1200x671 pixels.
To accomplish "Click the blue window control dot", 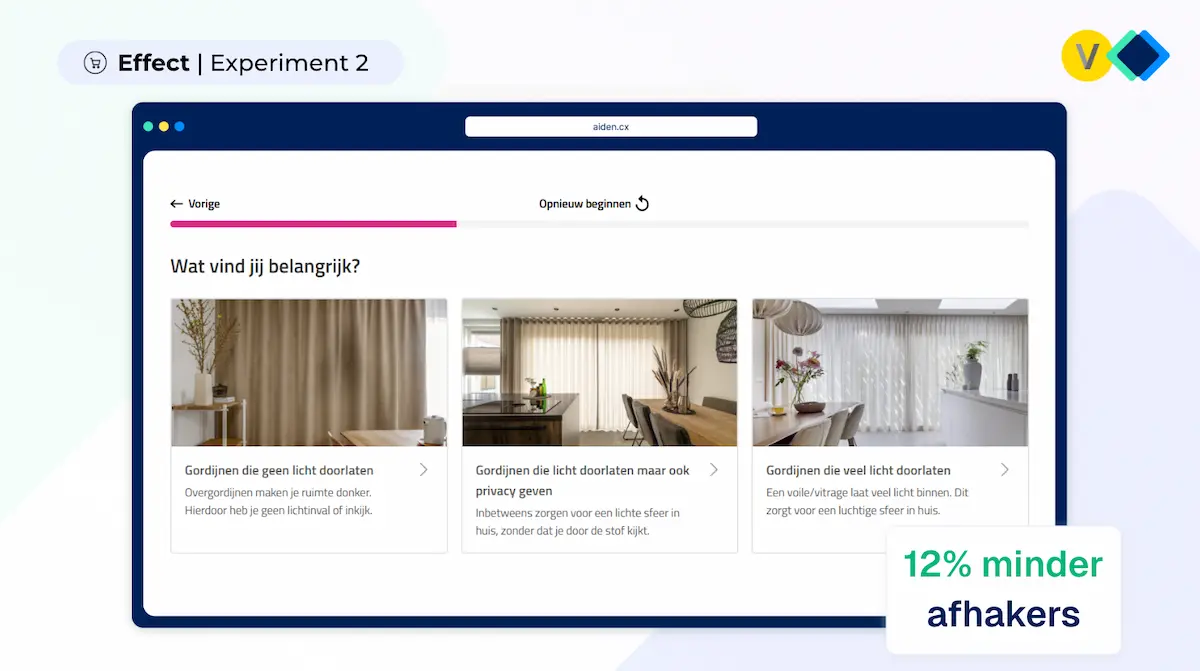I will pyautogui.click(x=180, y=127).
